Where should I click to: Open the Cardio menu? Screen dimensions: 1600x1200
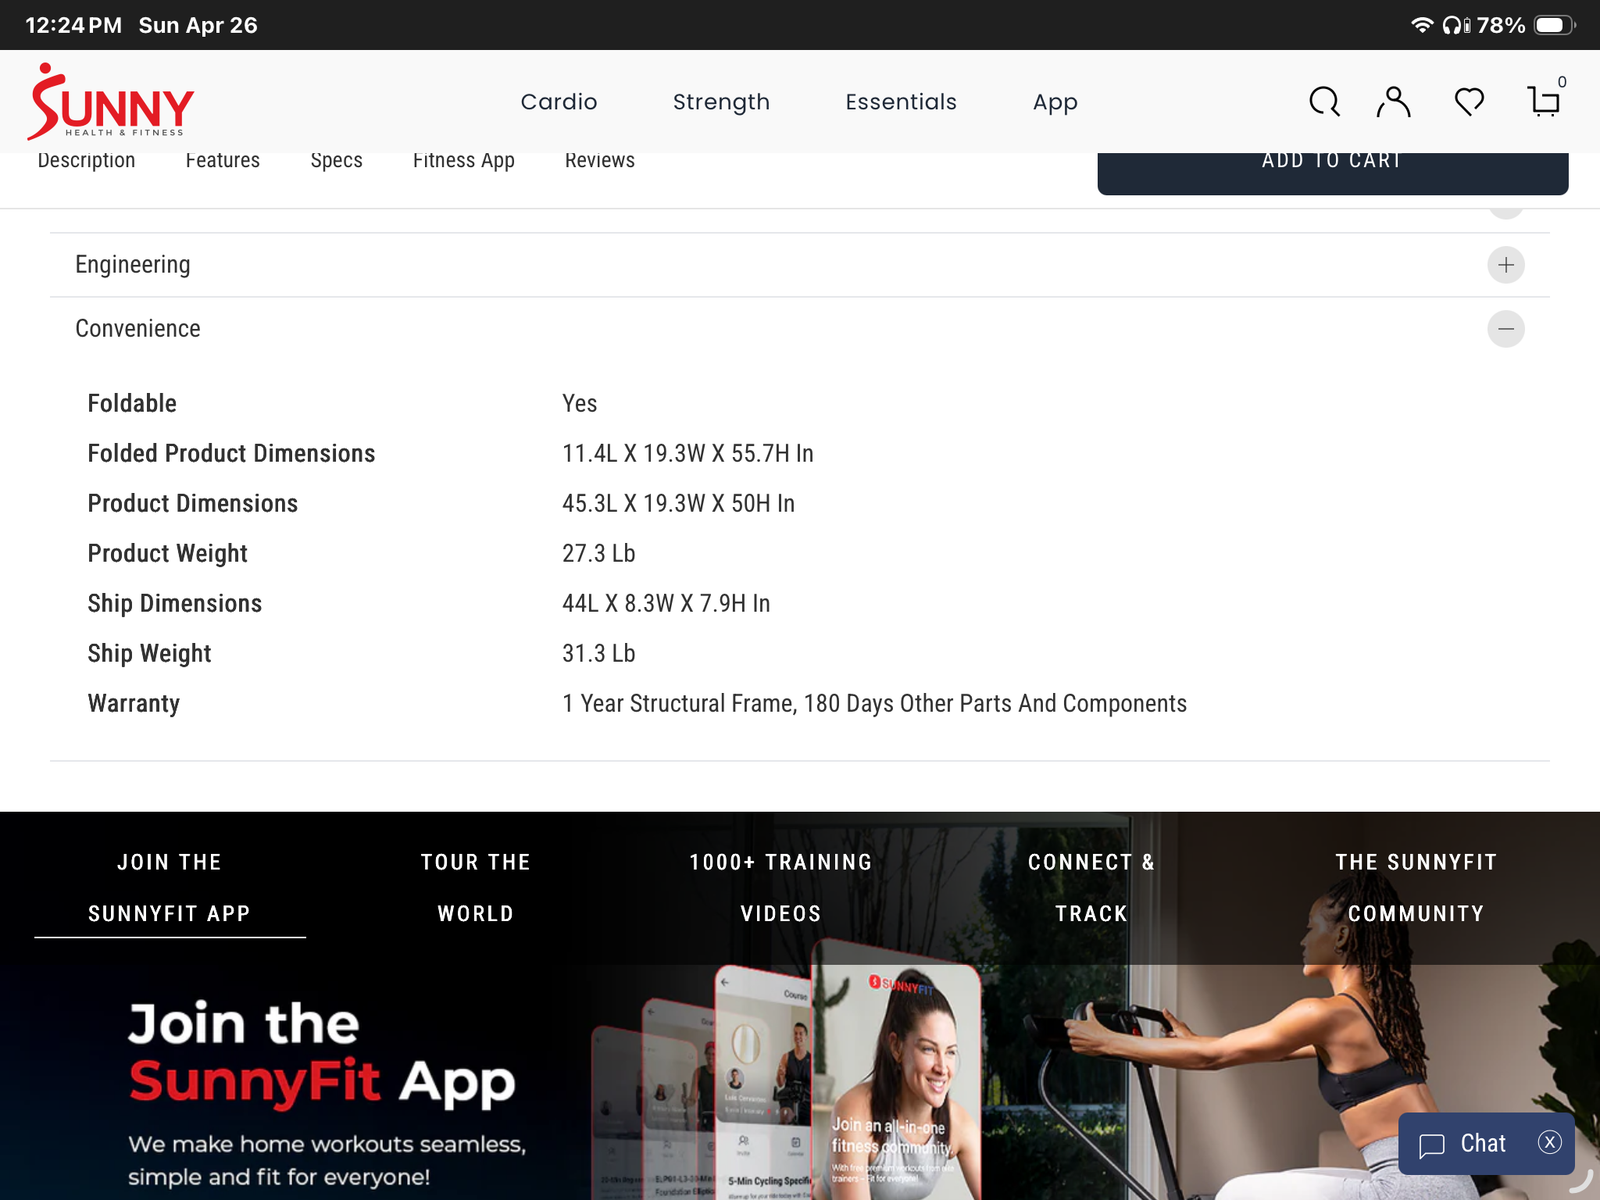[x=559, y=102]
